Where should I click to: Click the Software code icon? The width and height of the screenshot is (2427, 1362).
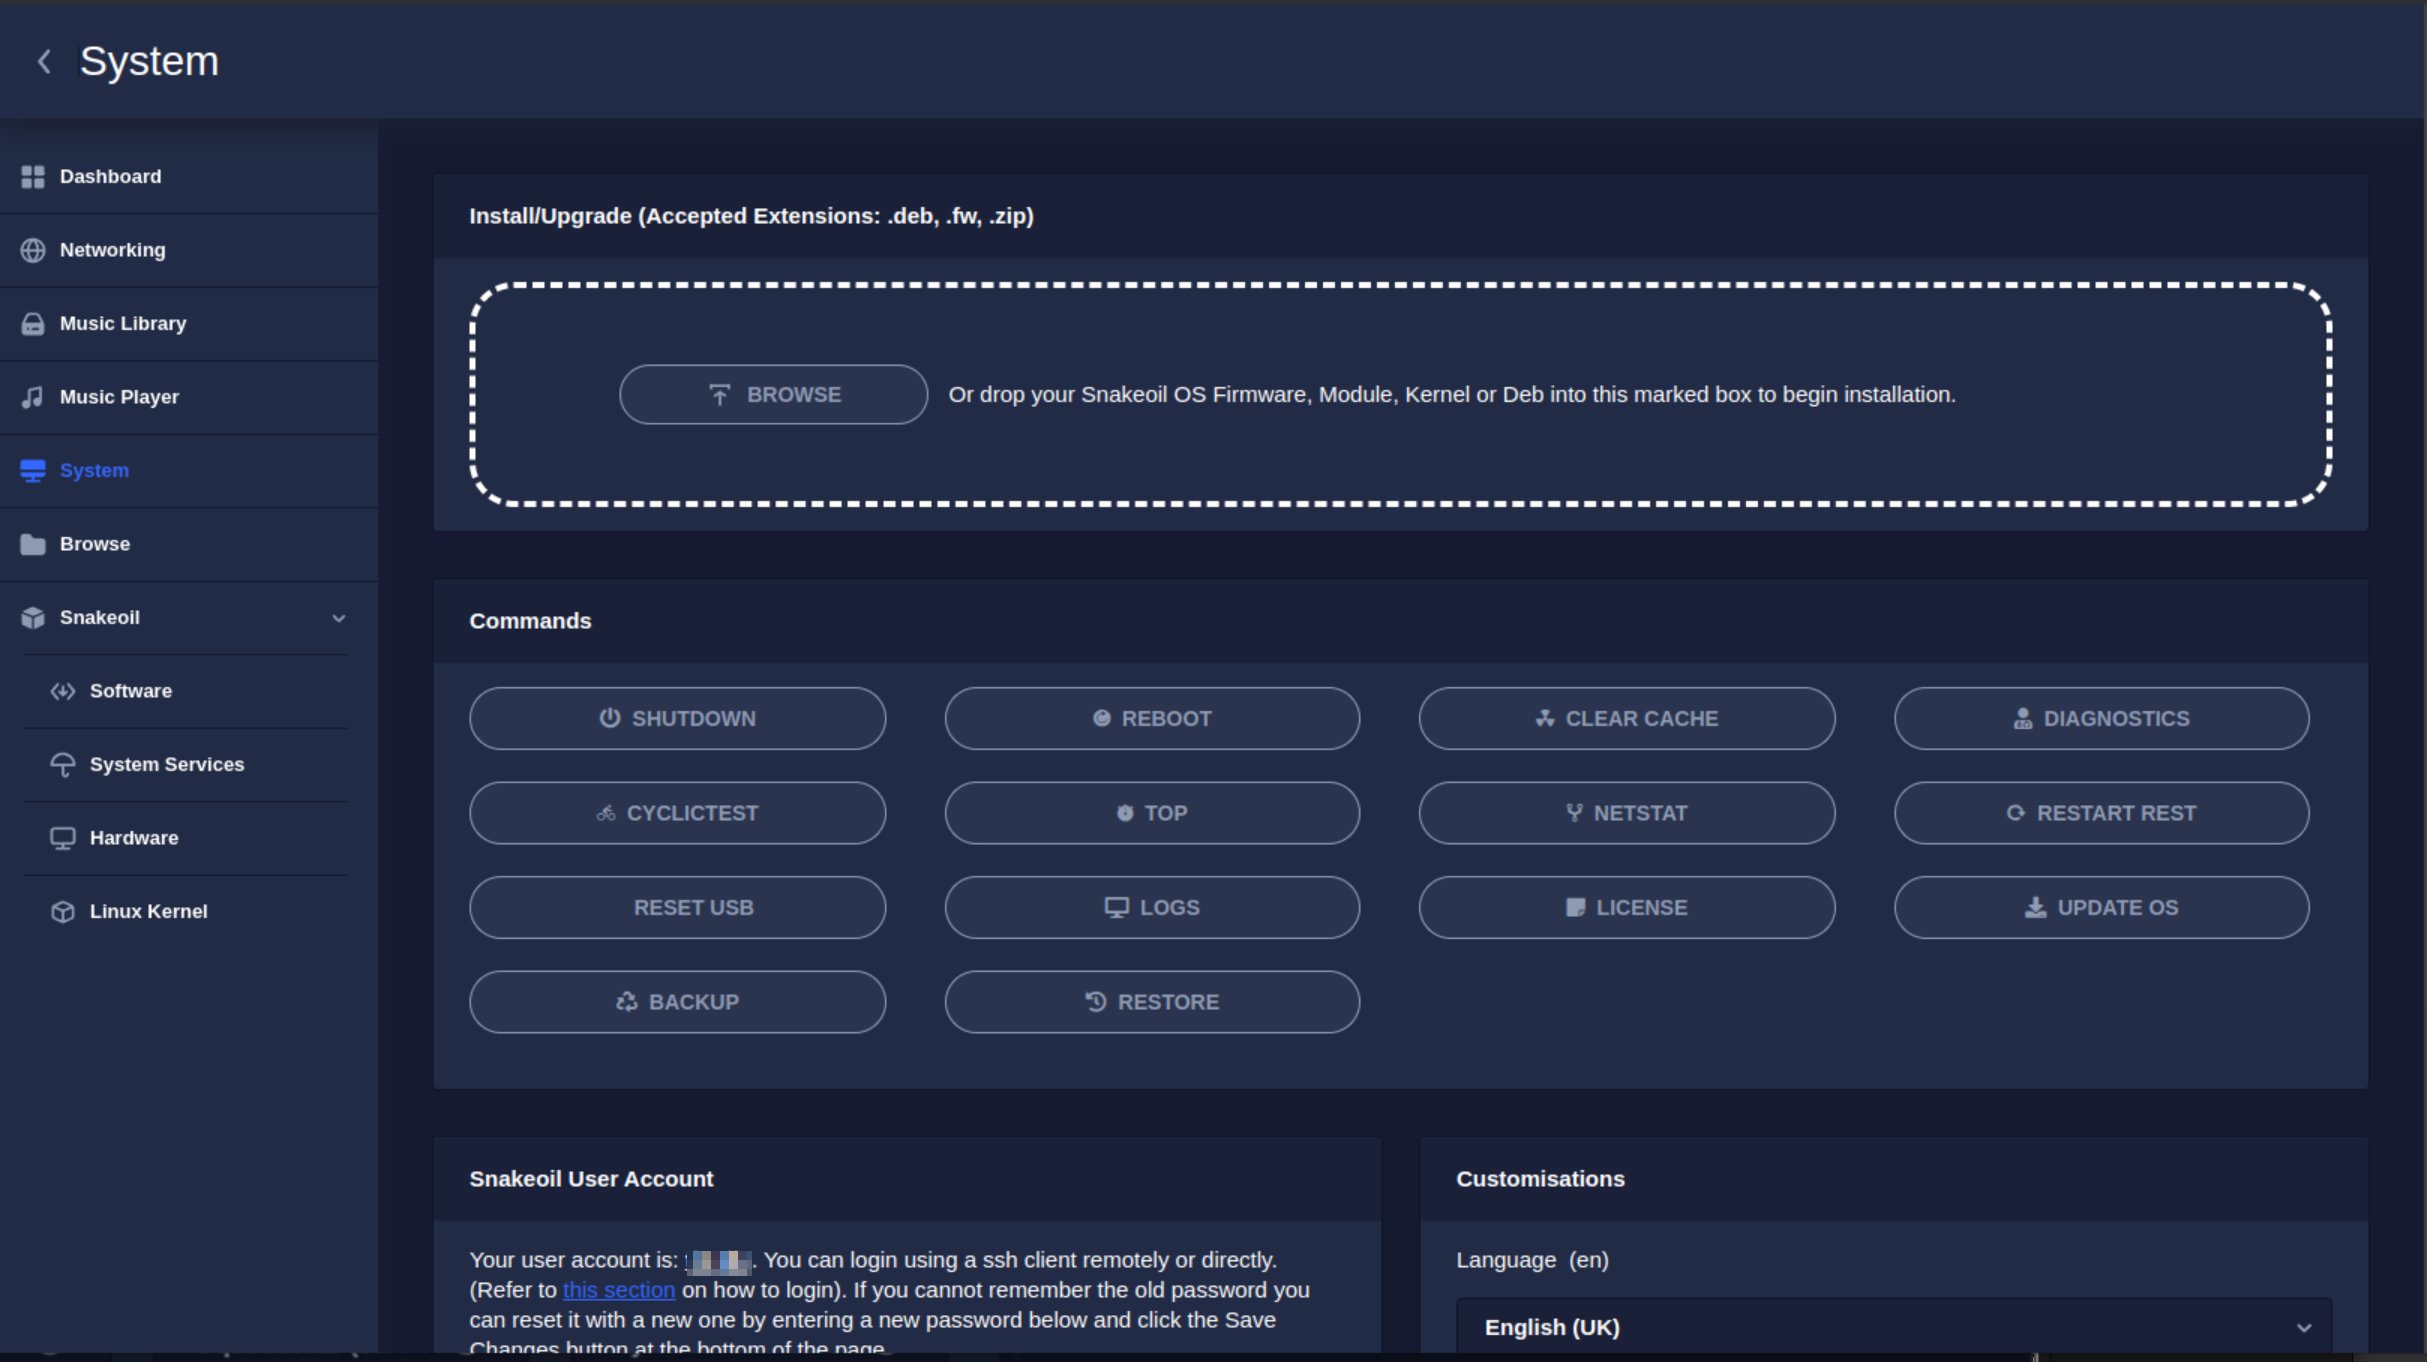pos(63,691)
